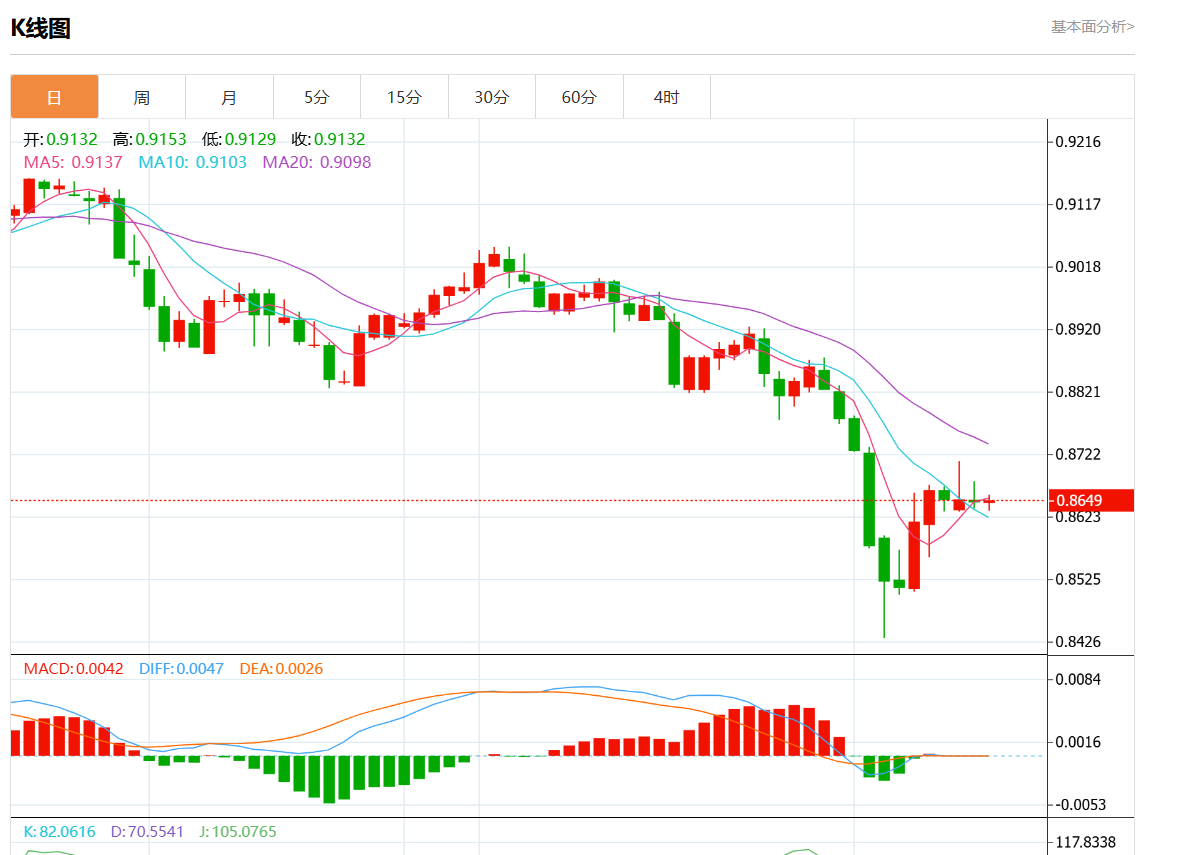Viewport: 1188px width, 855px height.
Task: Switch to the 月 monthly tab
Action: 229,97
